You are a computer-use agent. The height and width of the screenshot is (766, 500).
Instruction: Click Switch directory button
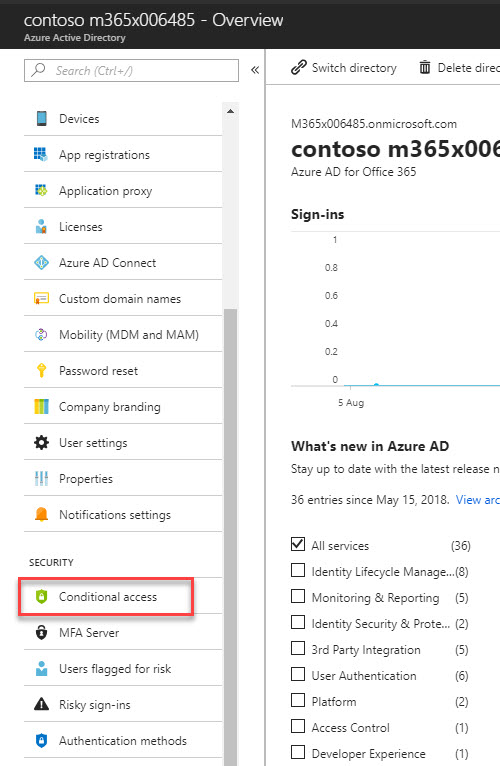point(344,67)
